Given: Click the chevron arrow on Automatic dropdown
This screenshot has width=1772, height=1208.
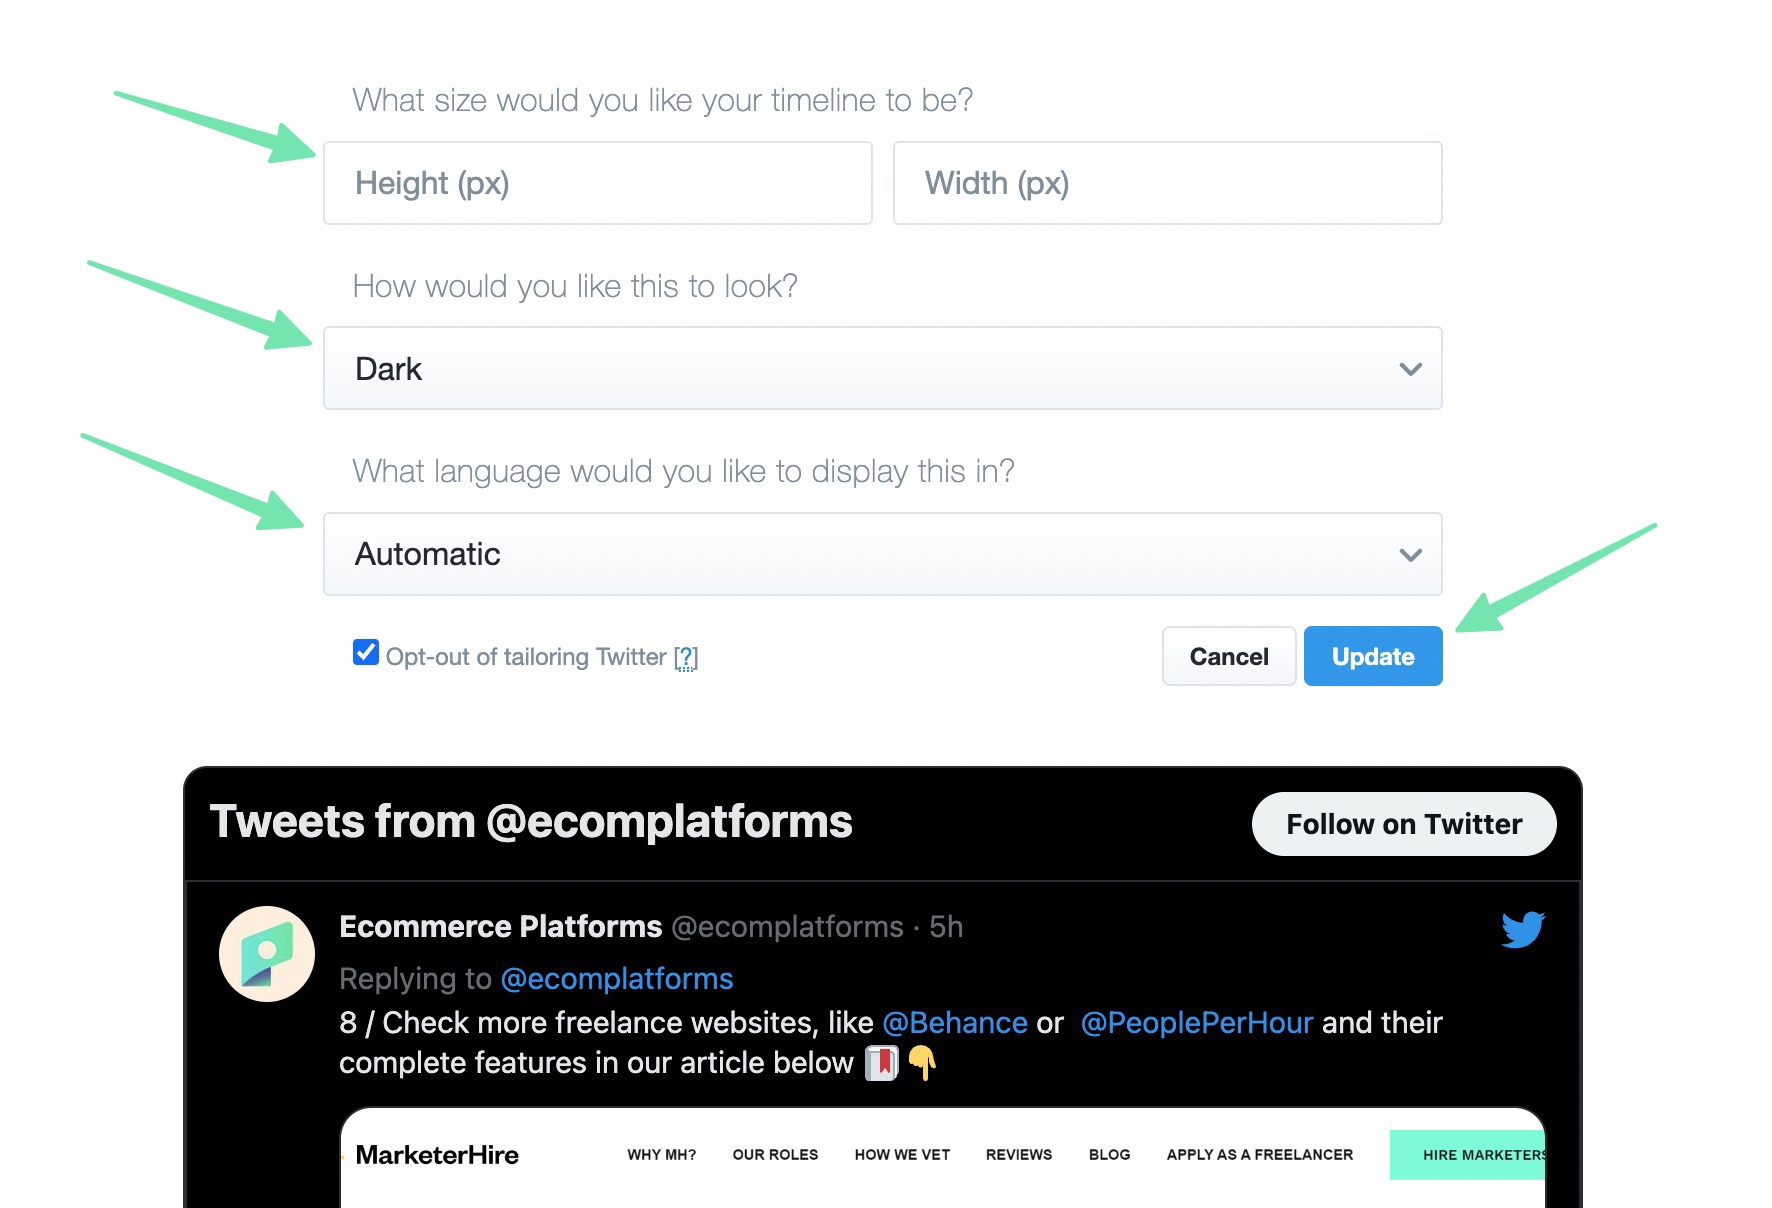Looking at the screenshot, I should pyautogui.click(x=1410, y=555).
